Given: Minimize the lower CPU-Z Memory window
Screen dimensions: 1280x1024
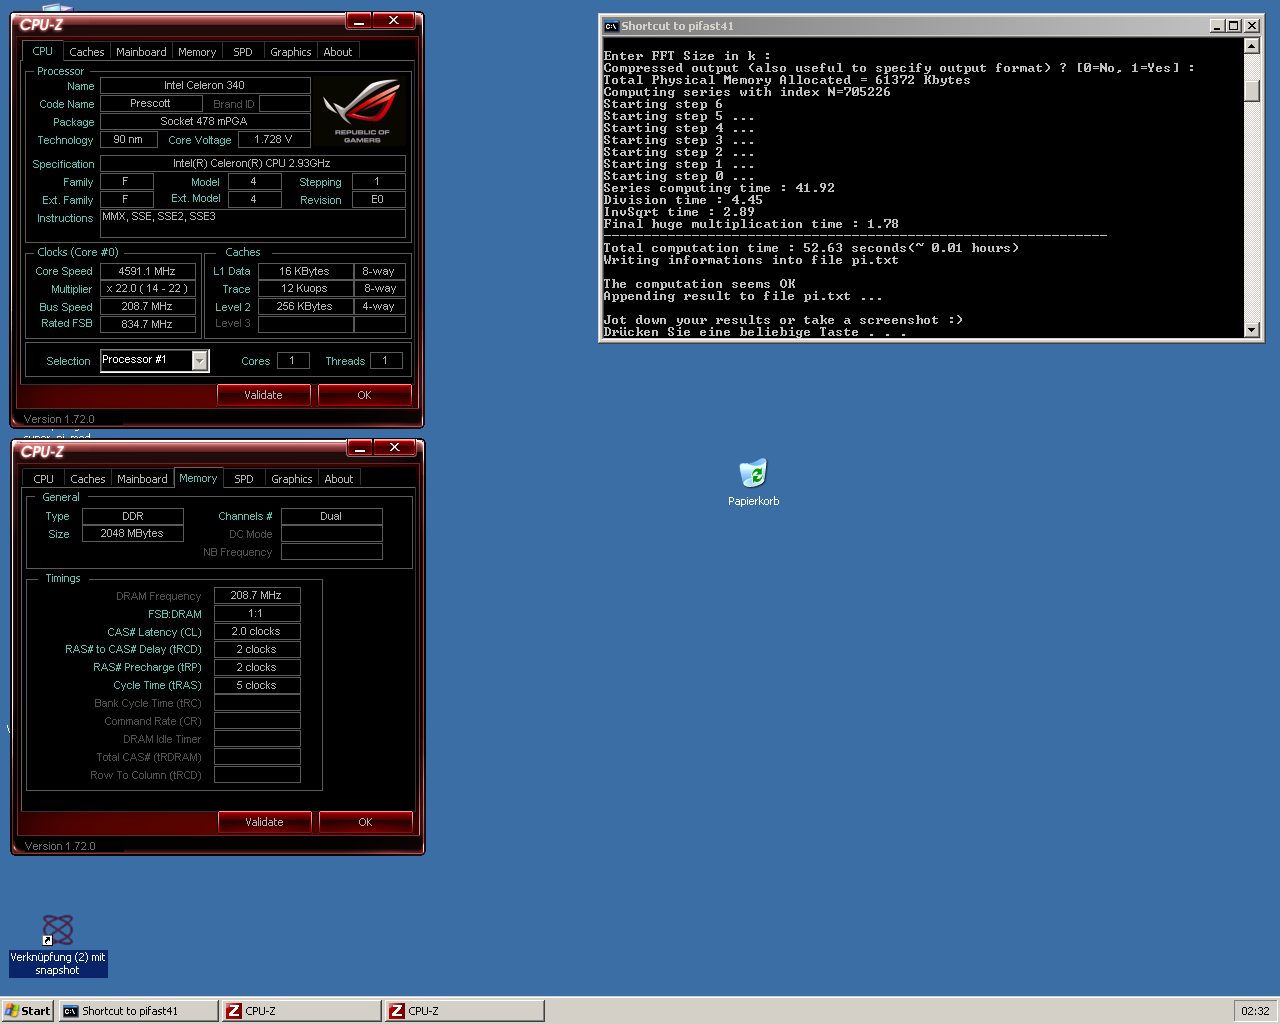Looking at the screenshot, I should (x=359, y=447).
